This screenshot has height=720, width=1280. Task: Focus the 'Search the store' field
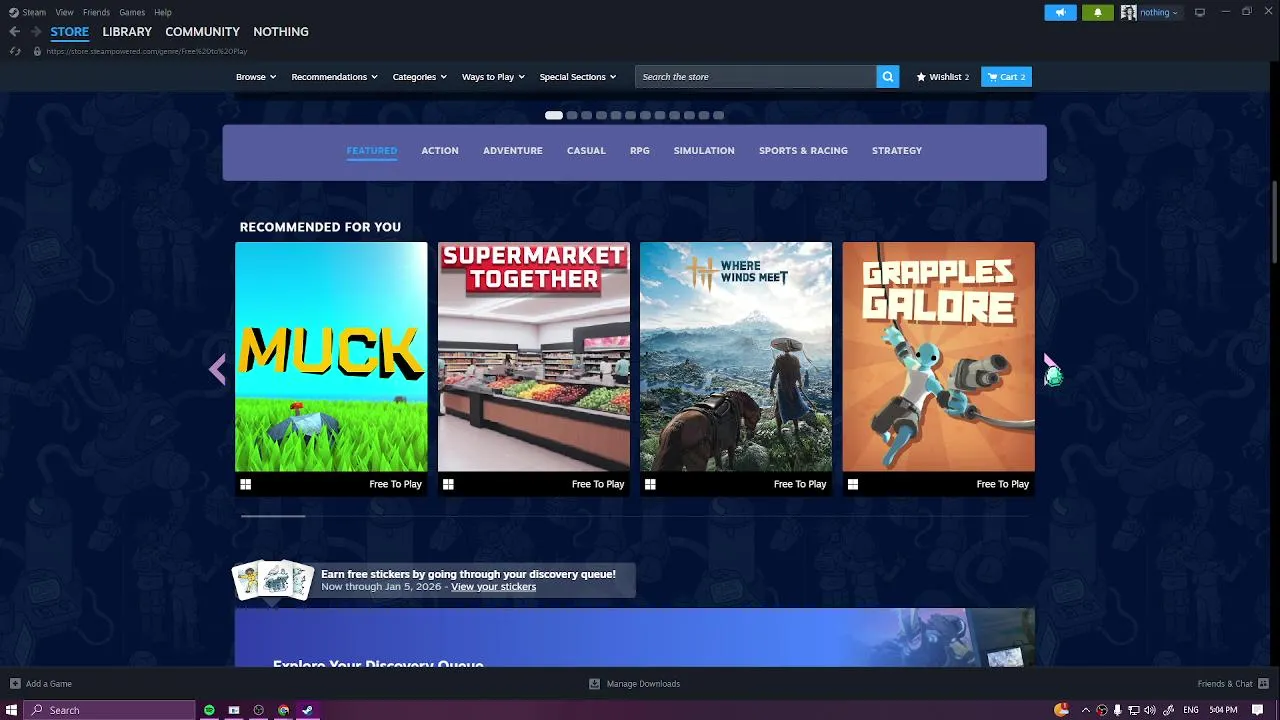(x=756, y=77)
